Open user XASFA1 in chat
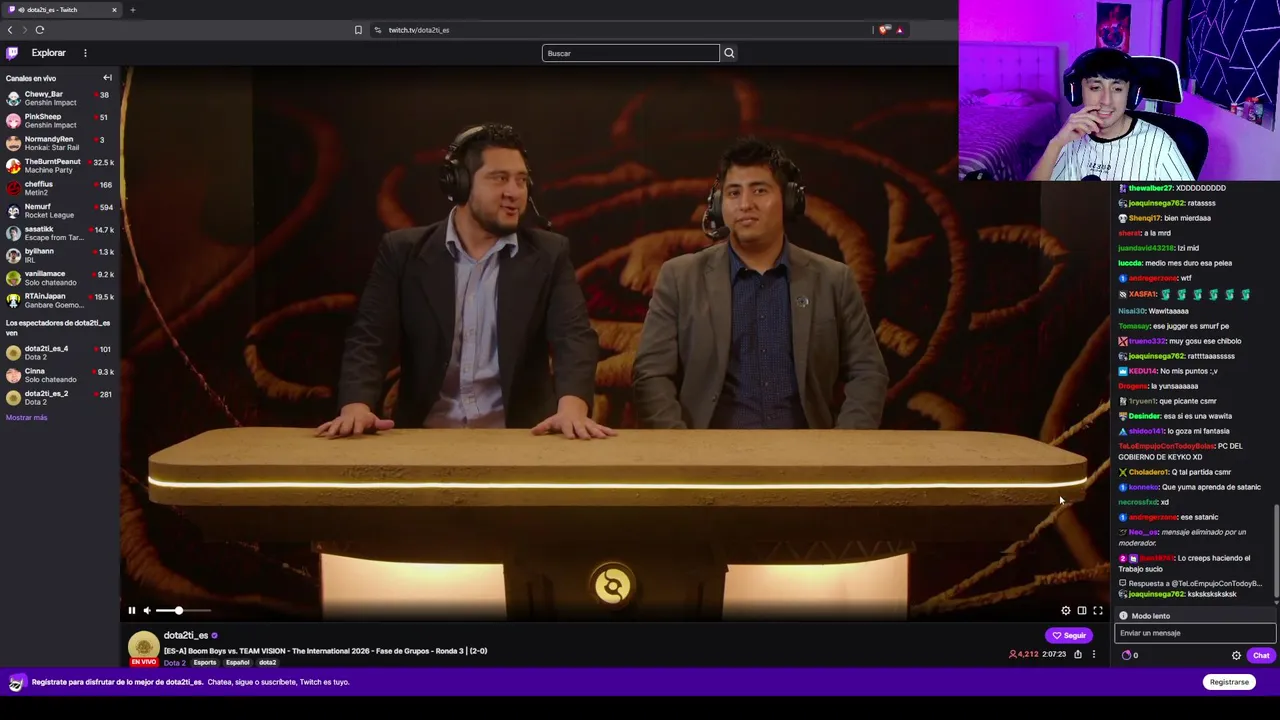Viewport: 1280px width, 720px height. (x=1143, y=294)
